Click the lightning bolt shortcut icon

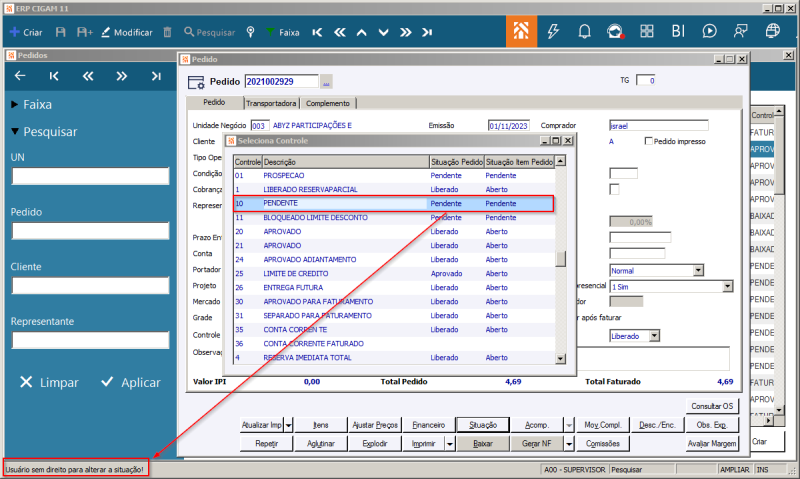[x=553, y=31]
